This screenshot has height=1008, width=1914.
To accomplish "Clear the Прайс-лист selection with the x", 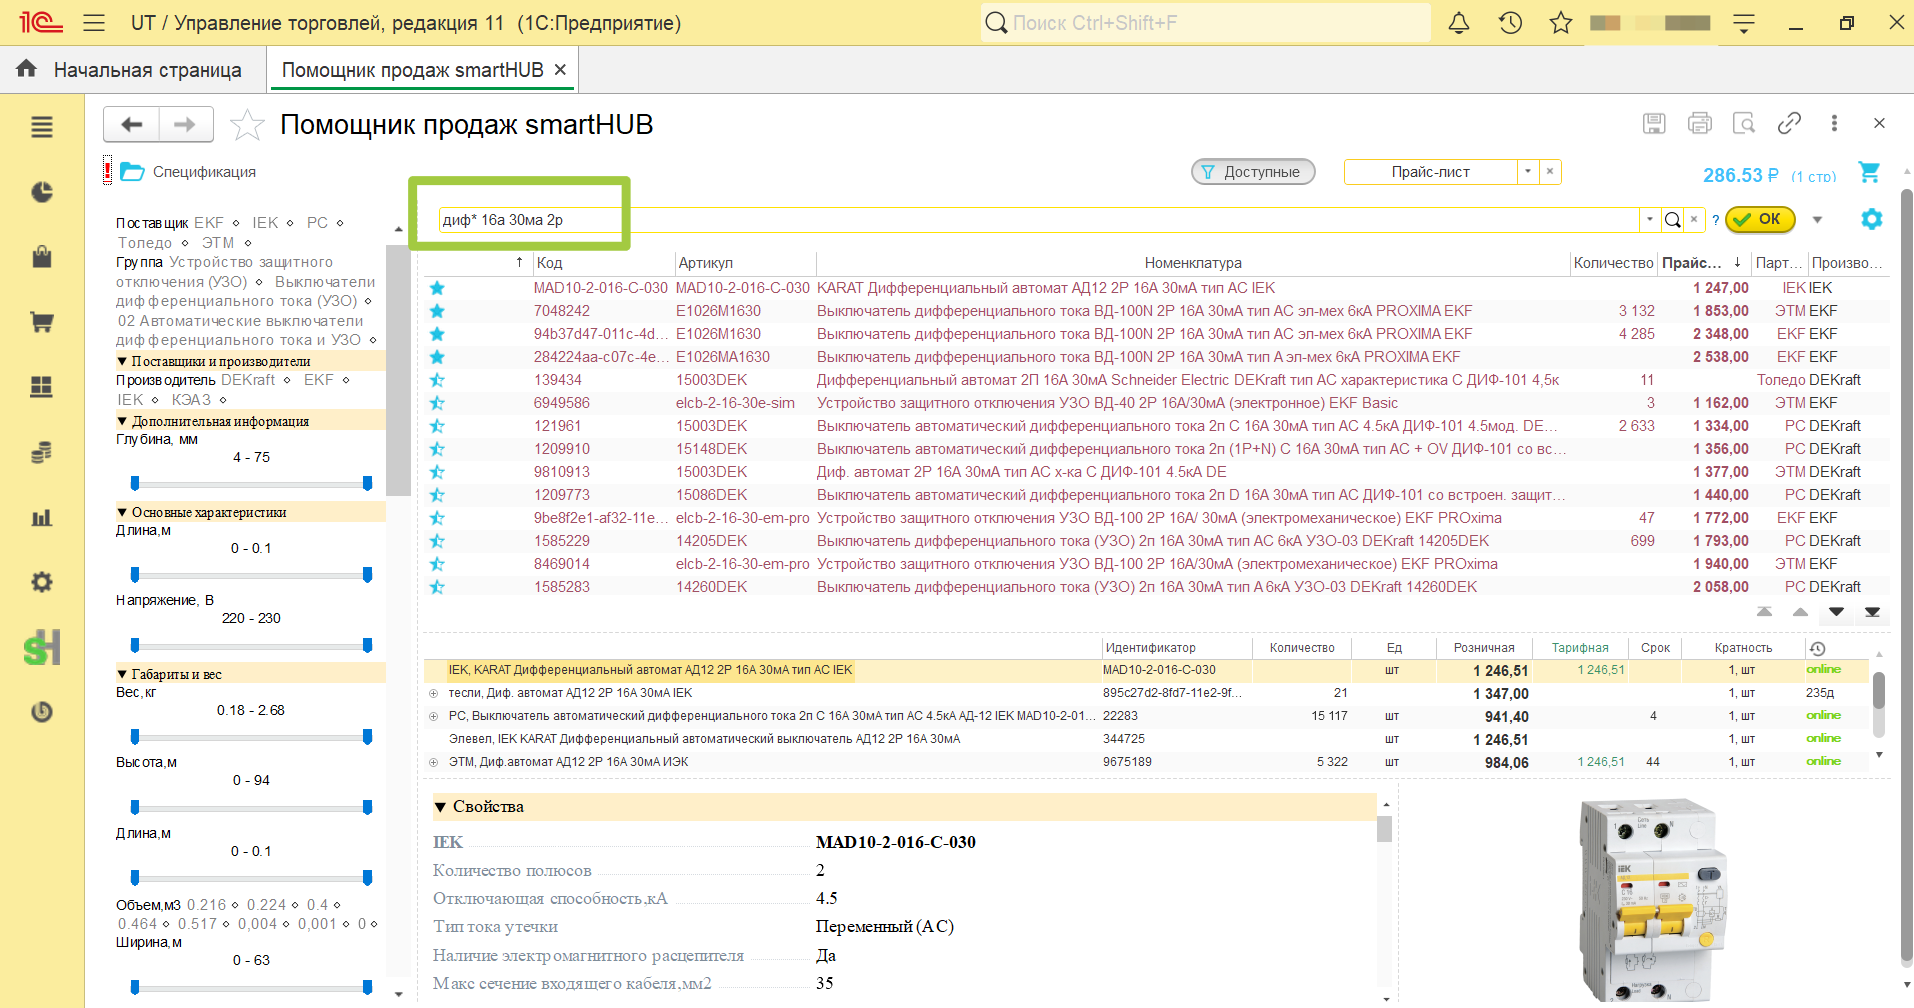I will click(x=1549, y=172).
